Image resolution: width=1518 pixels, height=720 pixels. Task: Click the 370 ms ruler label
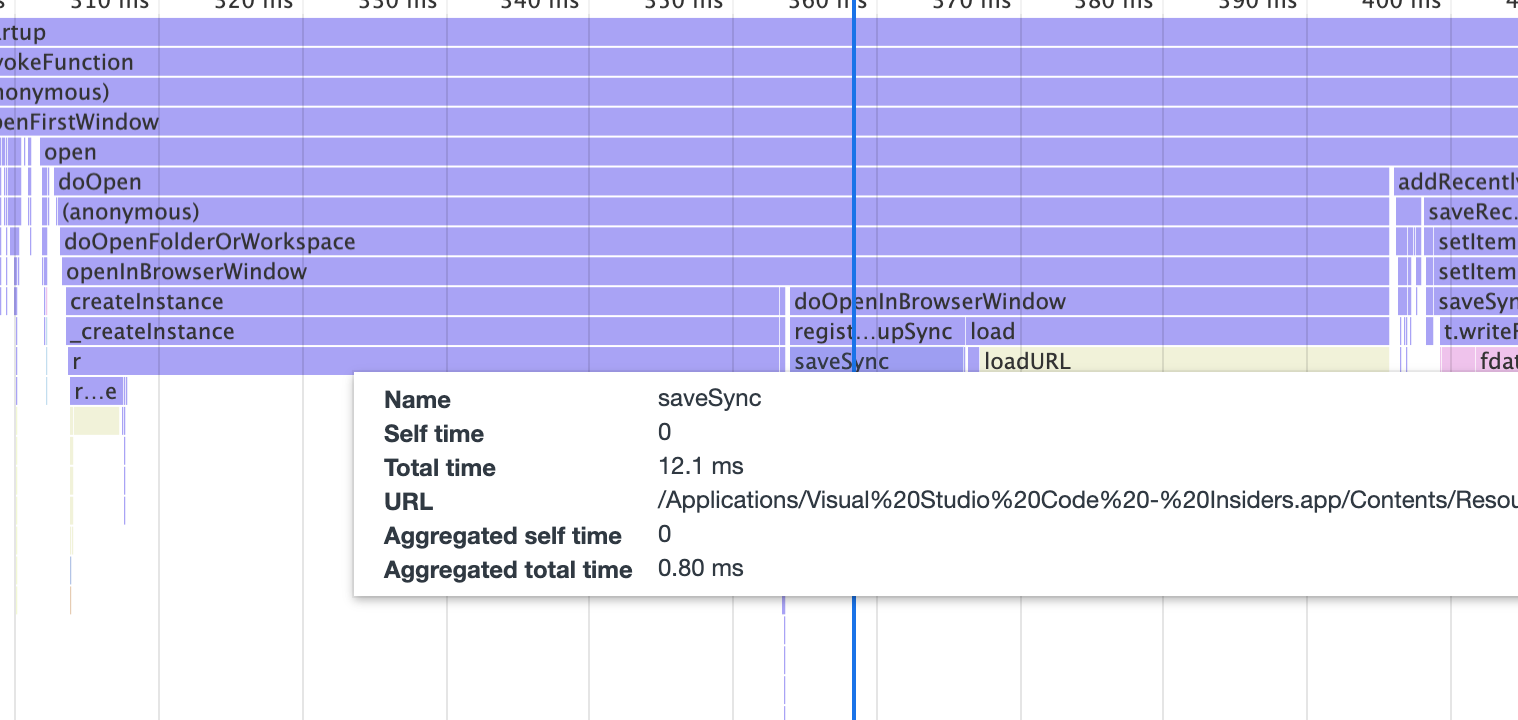click(x=974, y=5)
